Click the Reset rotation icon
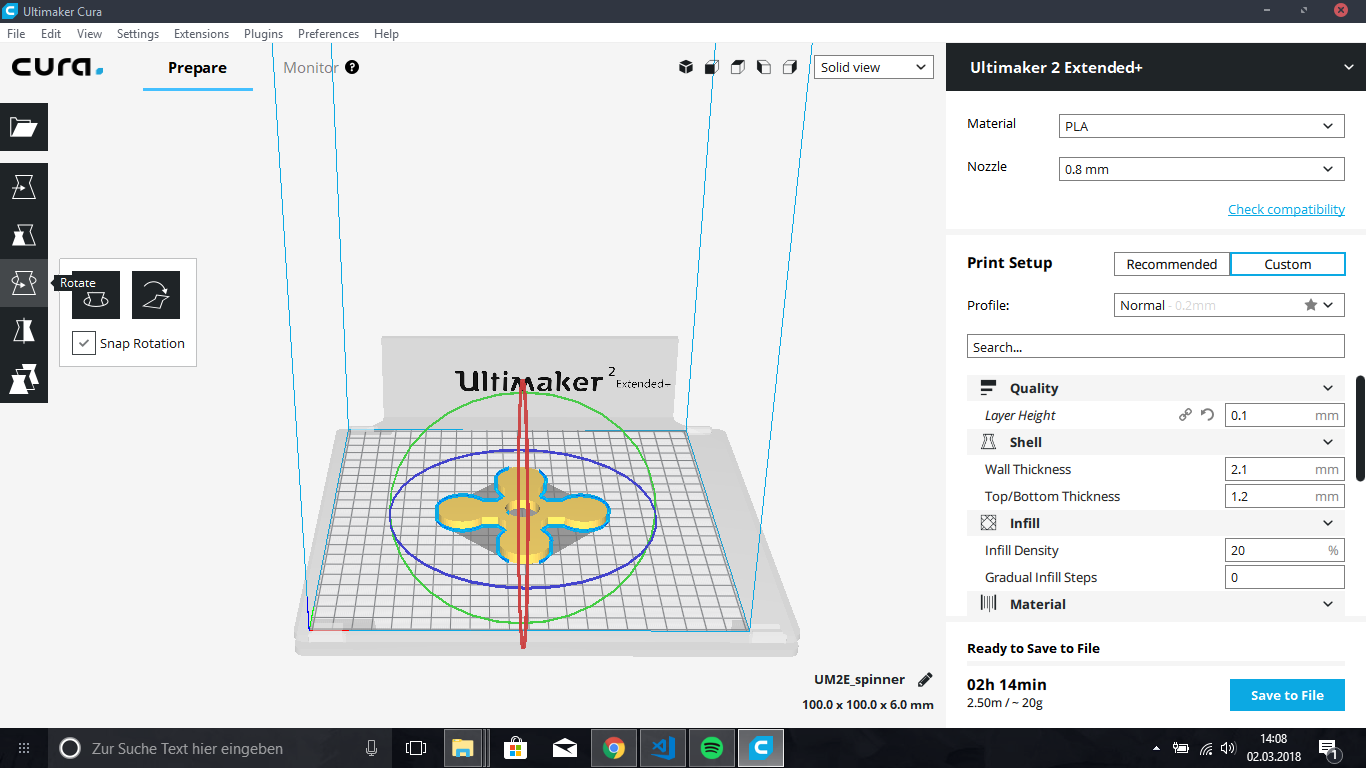Viewport: 1366px width, 768px height. coord(96,295)
